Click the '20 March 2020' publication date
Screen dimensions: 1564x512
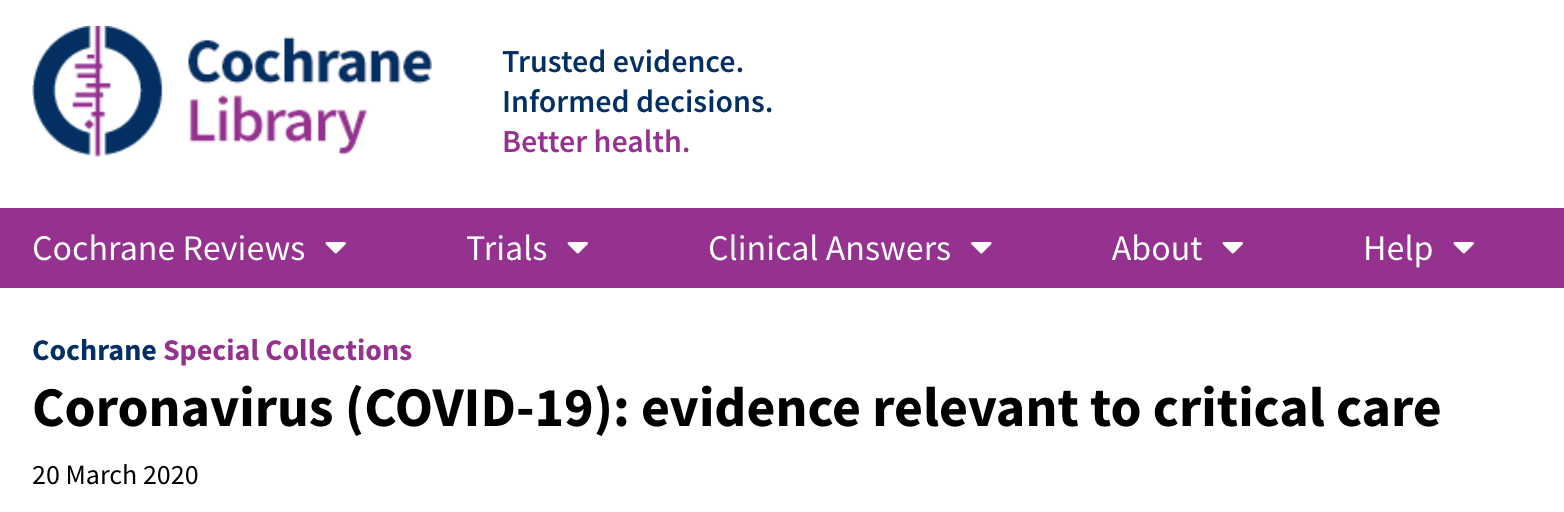click(115, 475)
